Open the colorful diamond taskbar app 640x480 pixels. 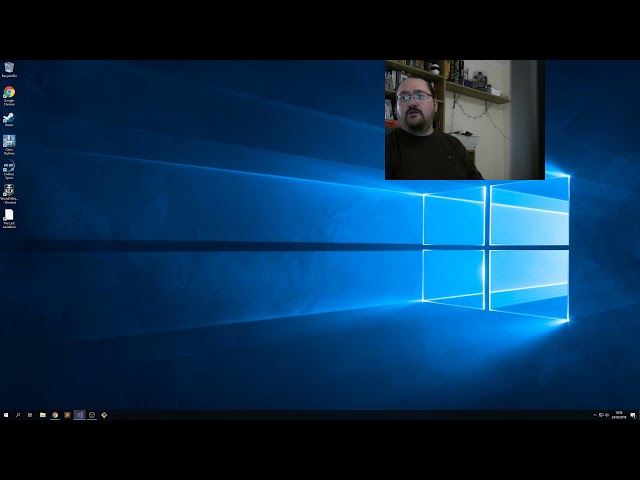click(x=104, y=415)
